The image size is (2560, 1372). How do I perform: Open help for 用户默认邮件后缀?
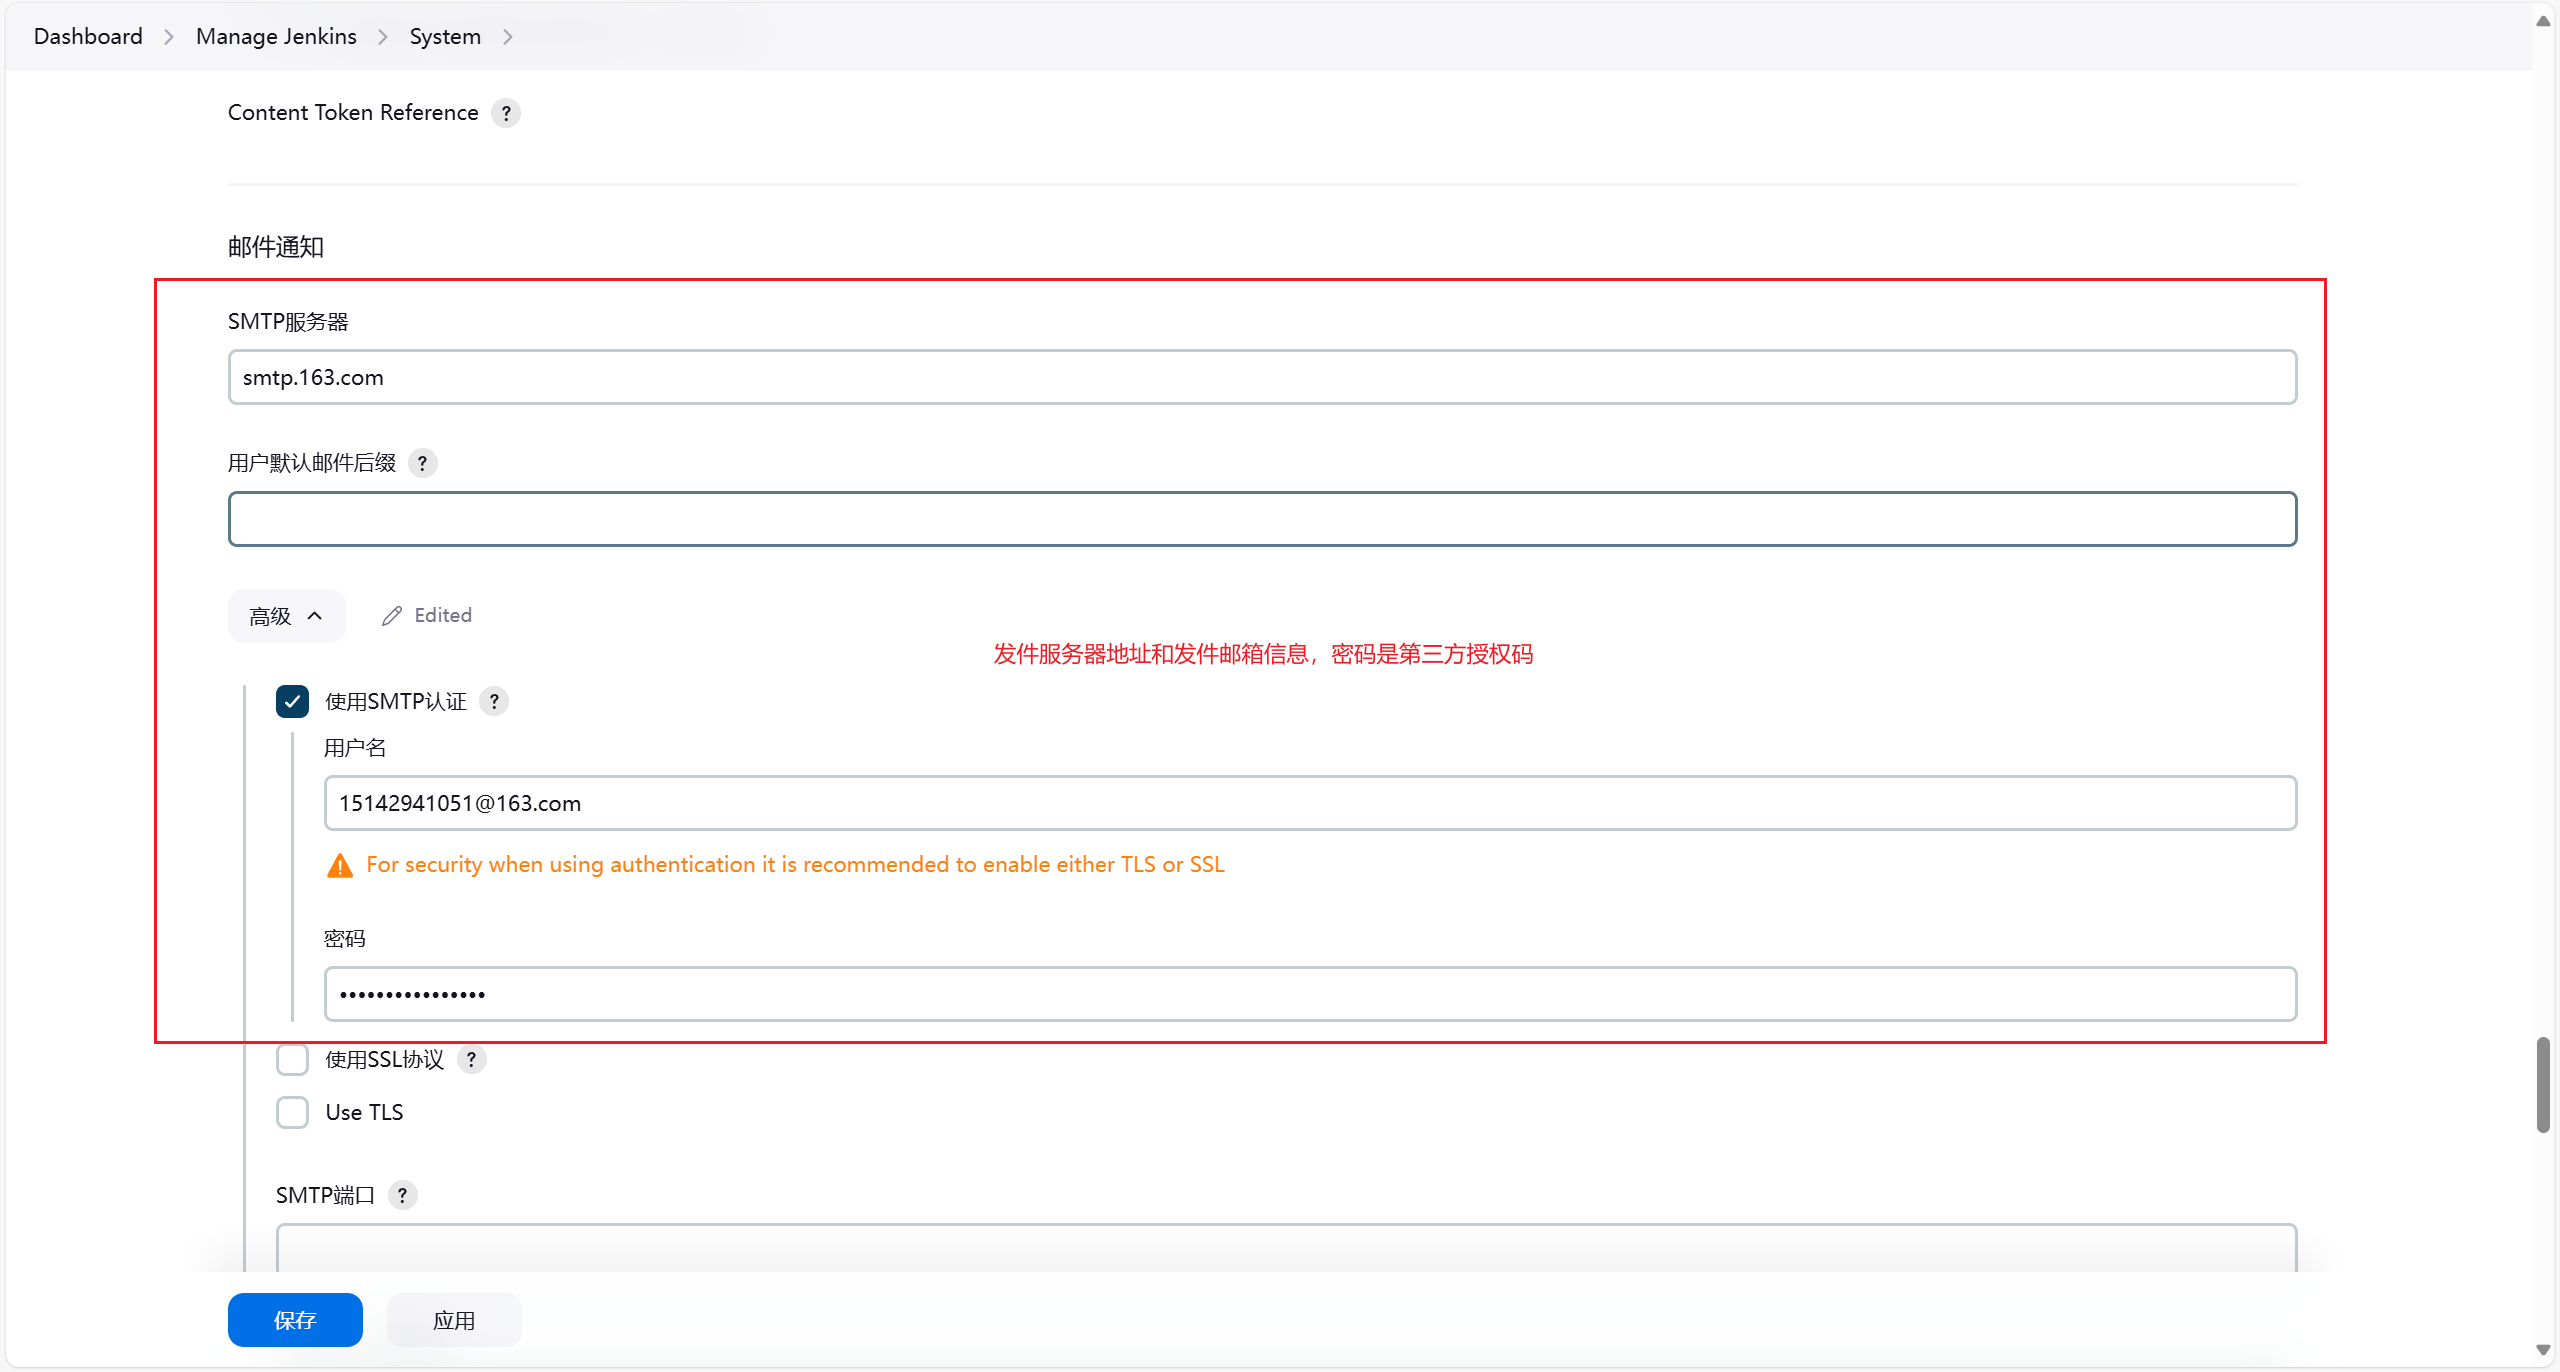(x=422, y=463)
